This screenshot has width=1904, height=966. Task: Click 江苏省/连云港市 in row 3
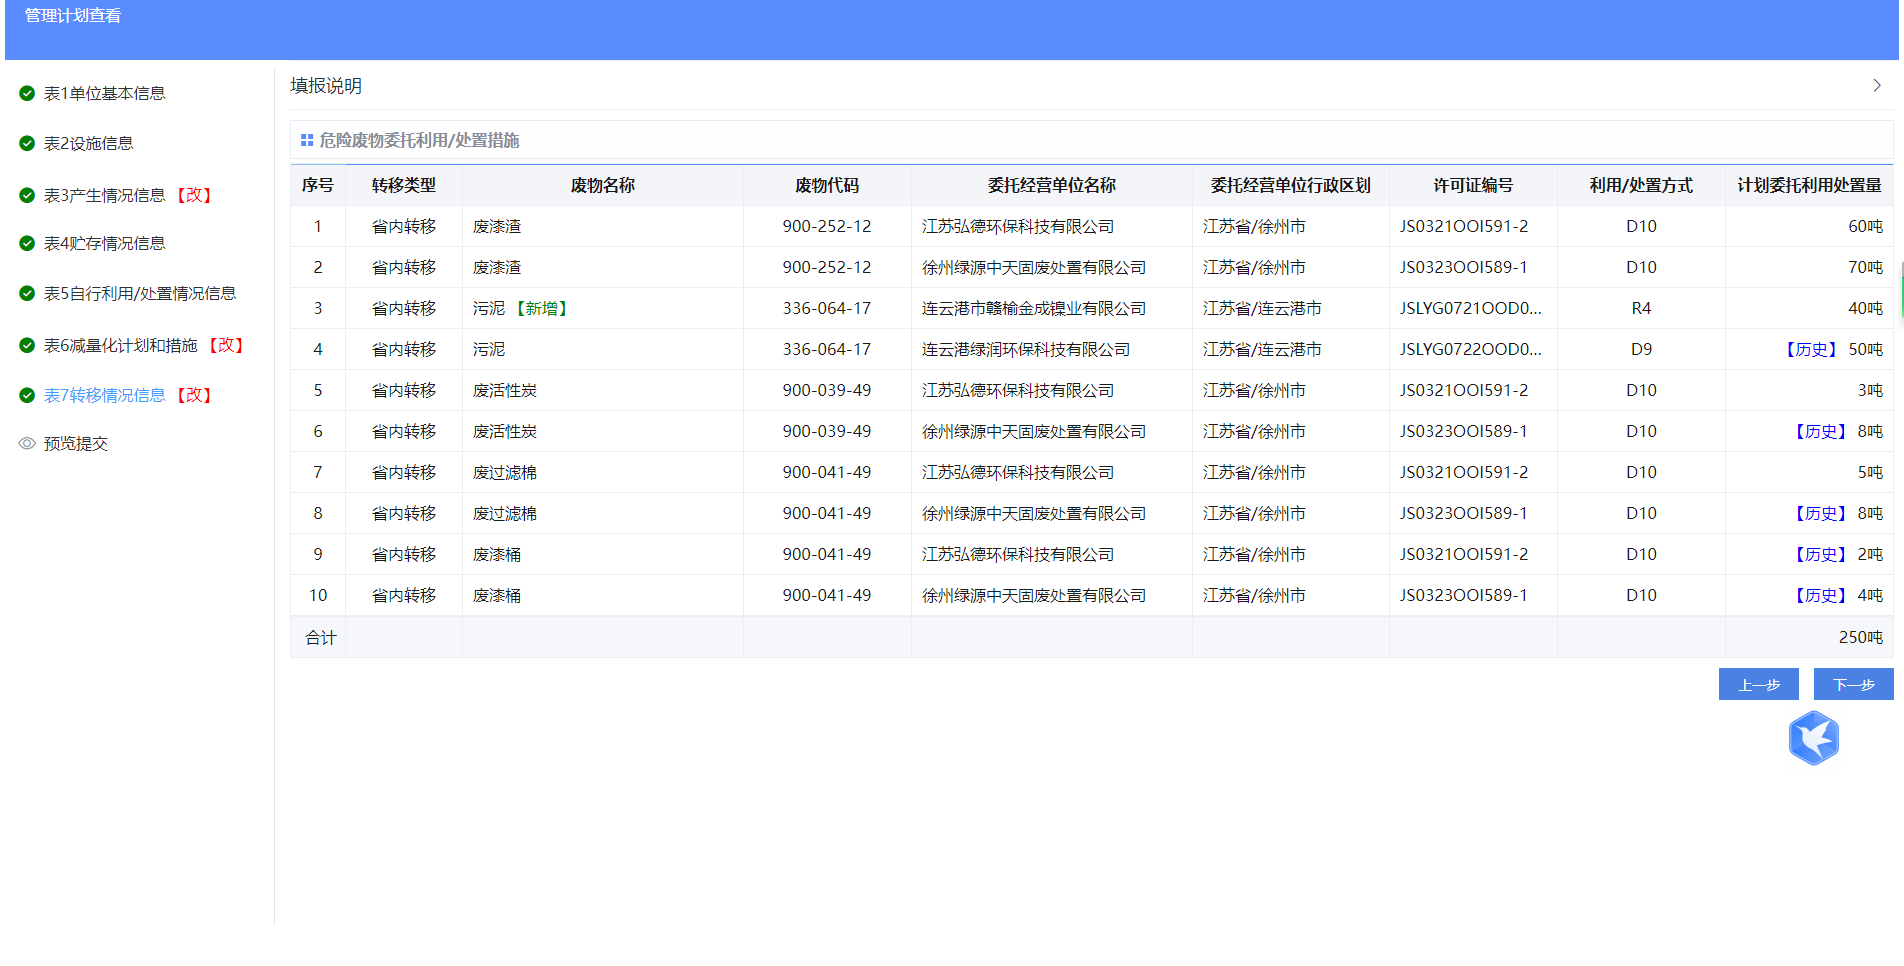coord(1261,308)
